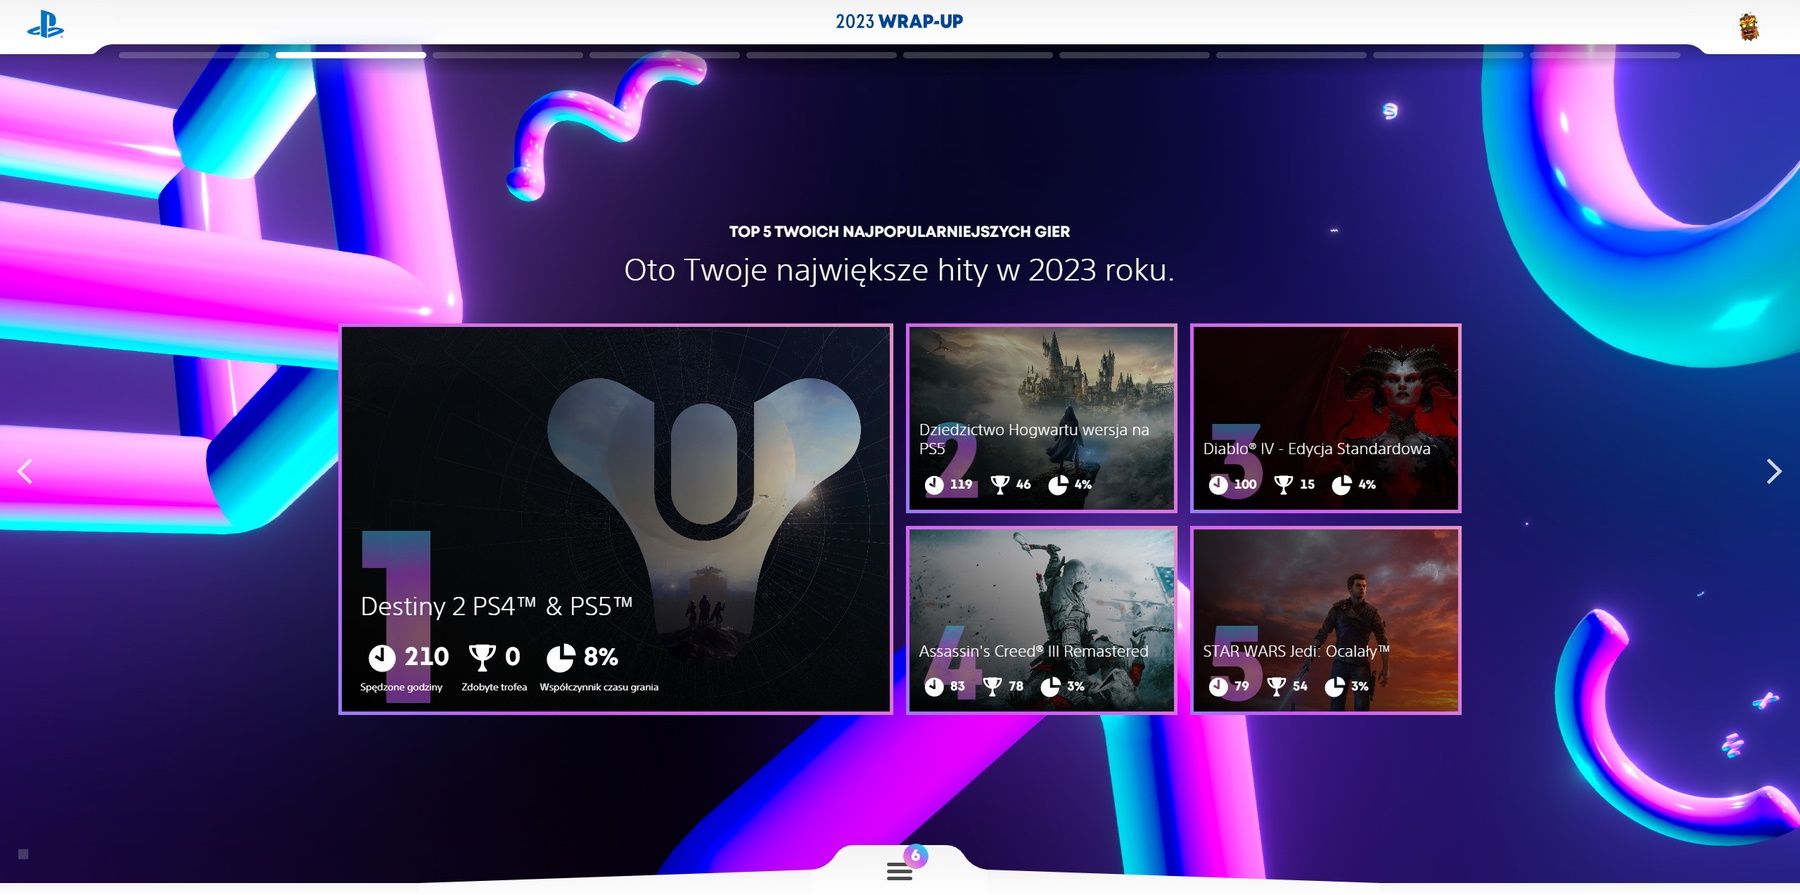Jump to the fourth progress segment

pyautogui.click(x=665, y=55)
